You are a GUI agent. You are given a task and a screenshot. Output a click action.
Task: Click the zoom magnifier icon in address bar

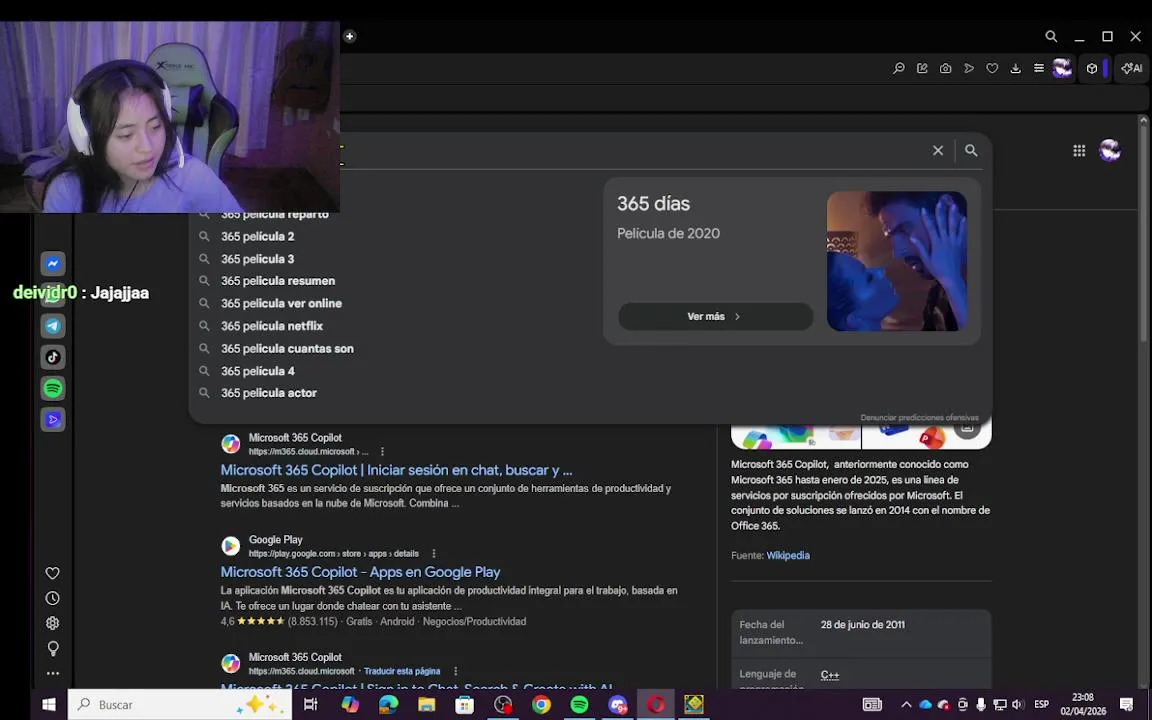pyautogui.click(x=899, y=68)
